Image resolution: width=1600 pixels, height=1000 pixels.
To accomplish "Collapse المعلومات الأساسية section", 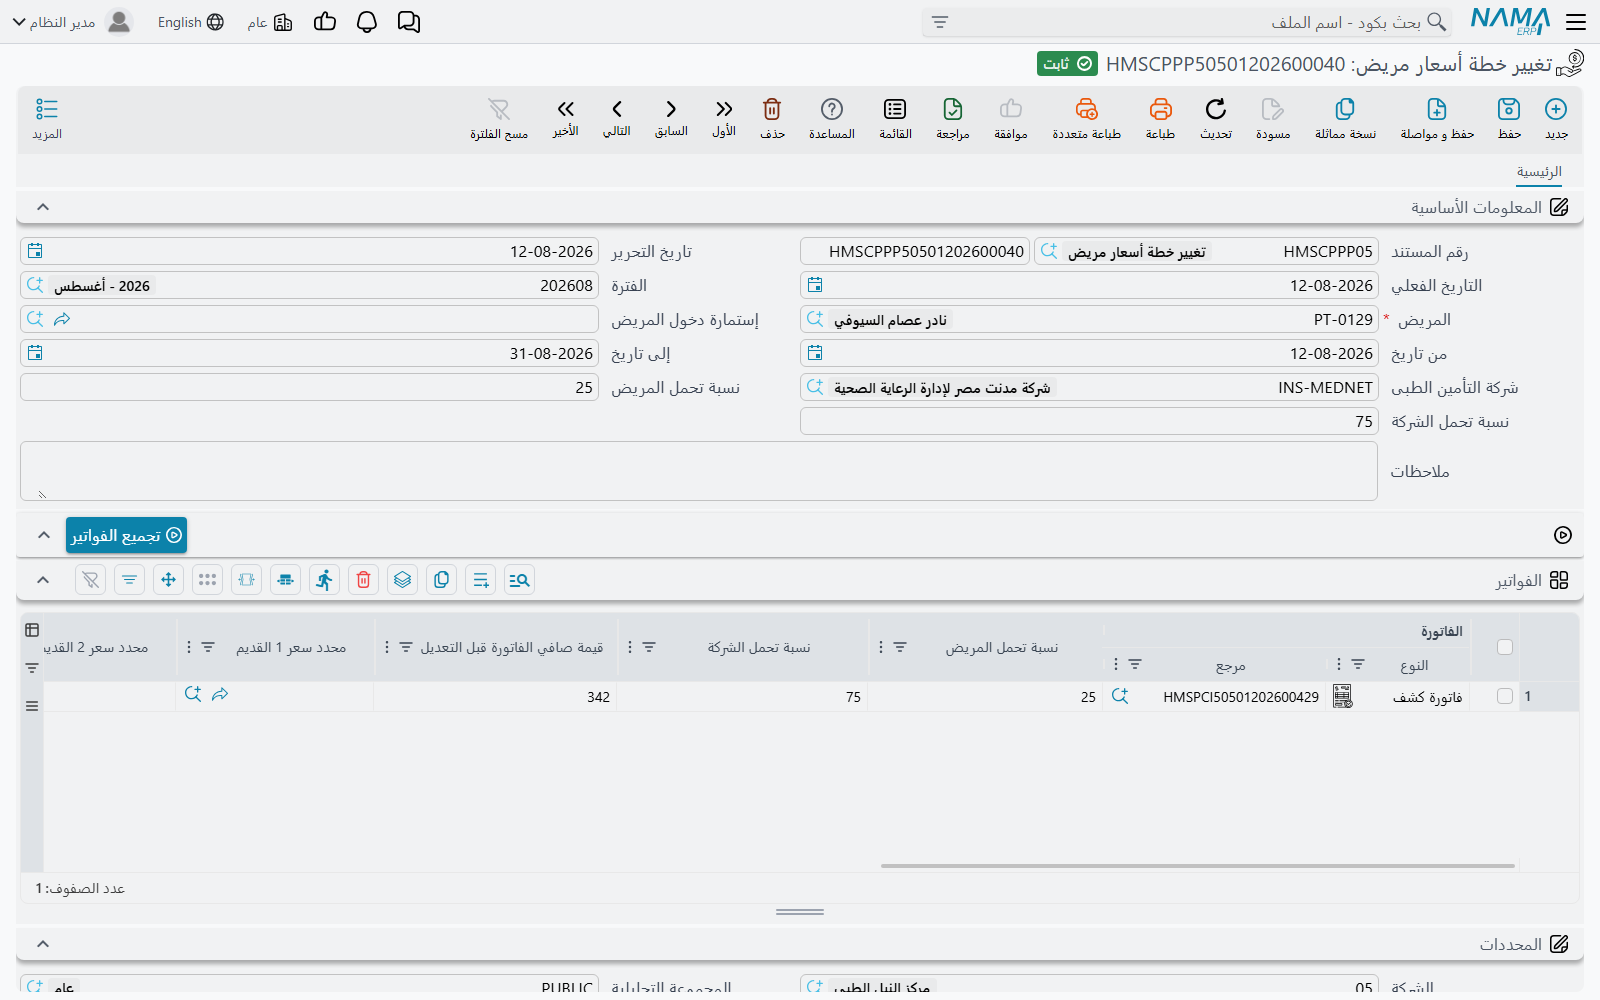I will point(43,207).
